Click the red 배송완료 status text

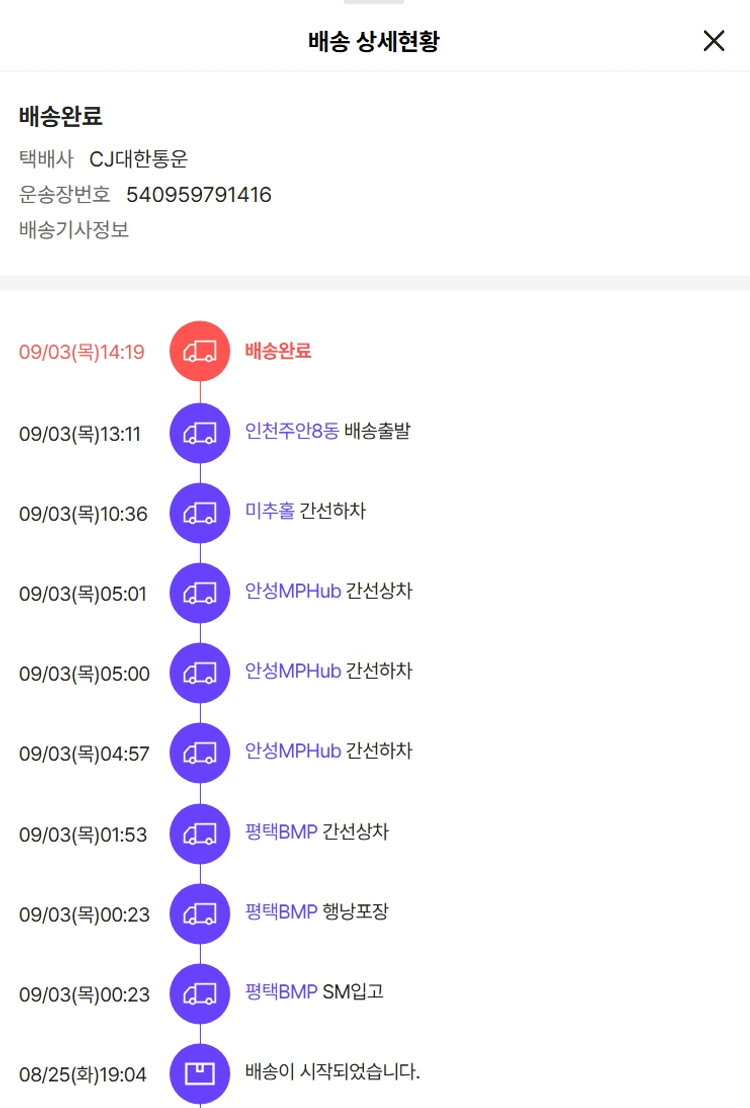278,350
